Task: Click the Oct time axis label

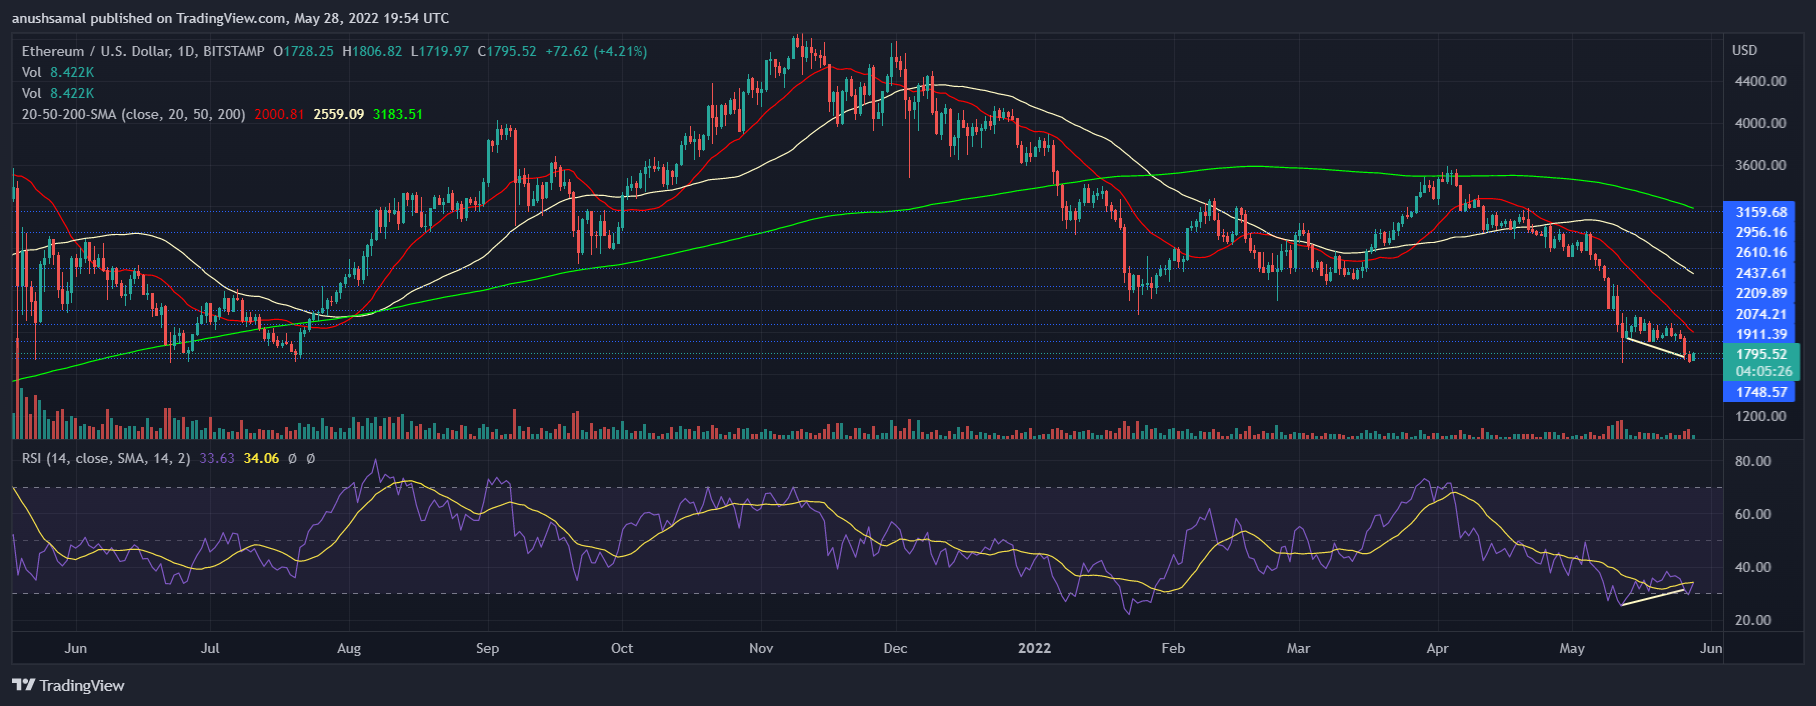Action: 622,648
